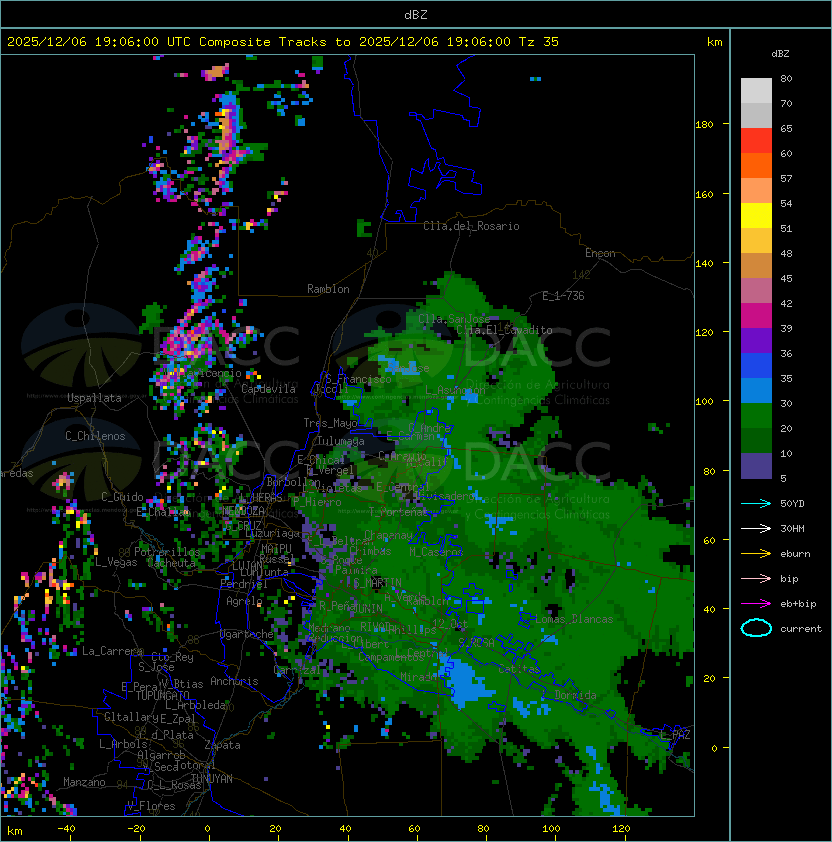The image size is (832, 842).
Task: Click the 'Perdriel' place label
Action: pos(243,584)
